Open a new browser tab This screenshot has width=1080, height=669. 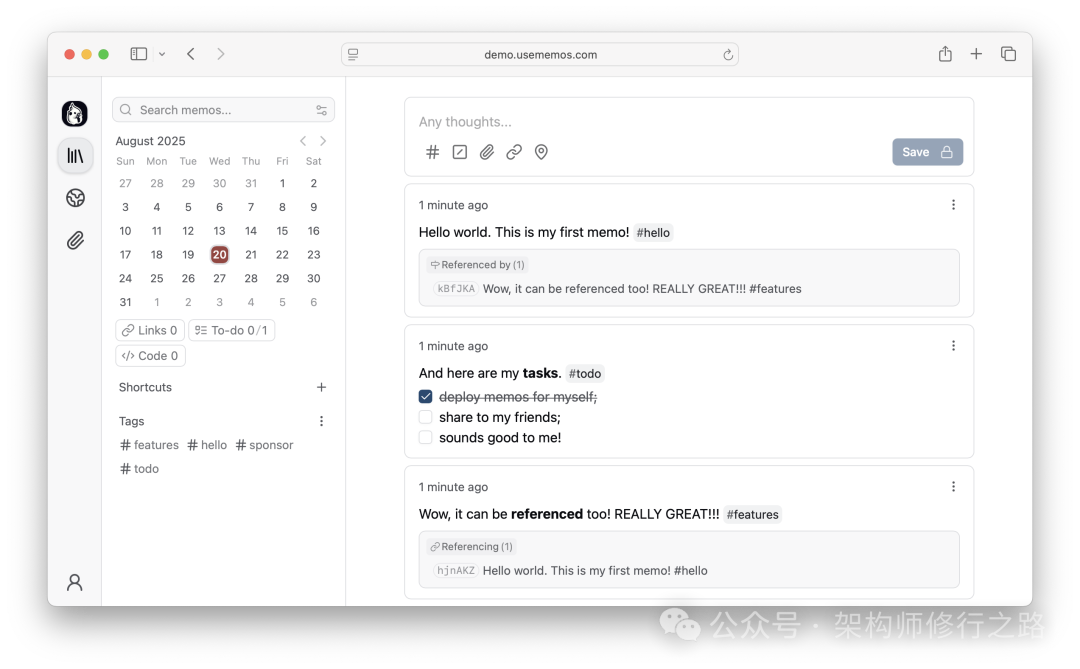tap(976, 54)
